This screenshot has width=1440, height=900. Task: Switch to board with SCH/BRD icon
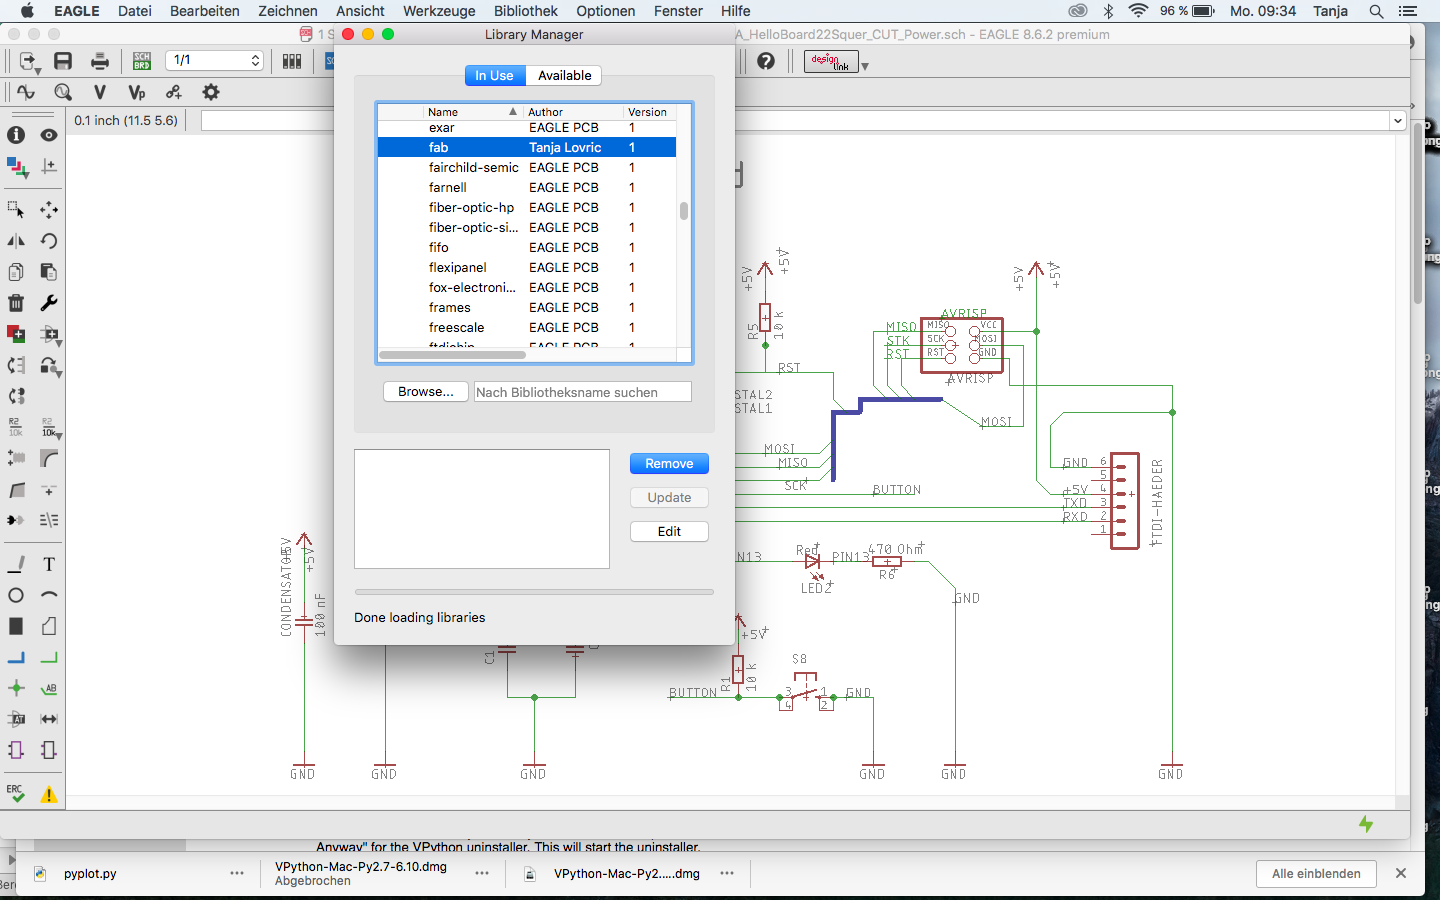(x=142, y=61)
